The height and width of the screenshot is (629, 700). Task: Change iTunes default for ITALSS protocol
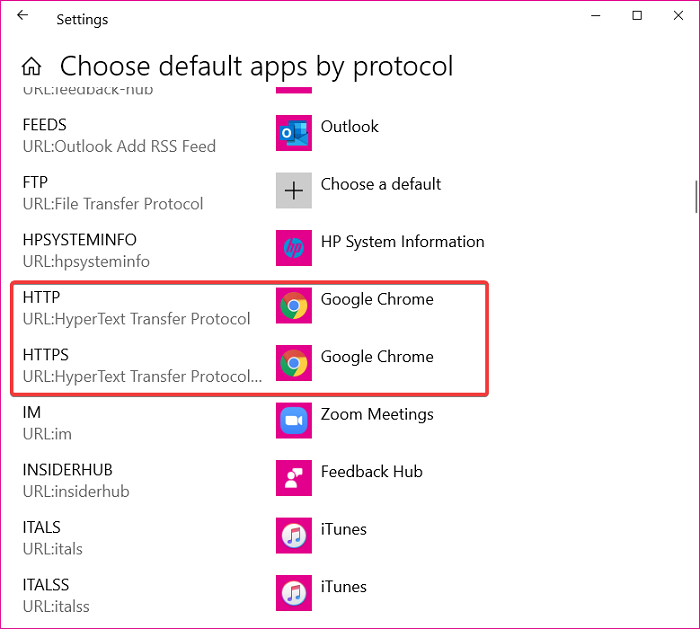click(x=344, y=587)
